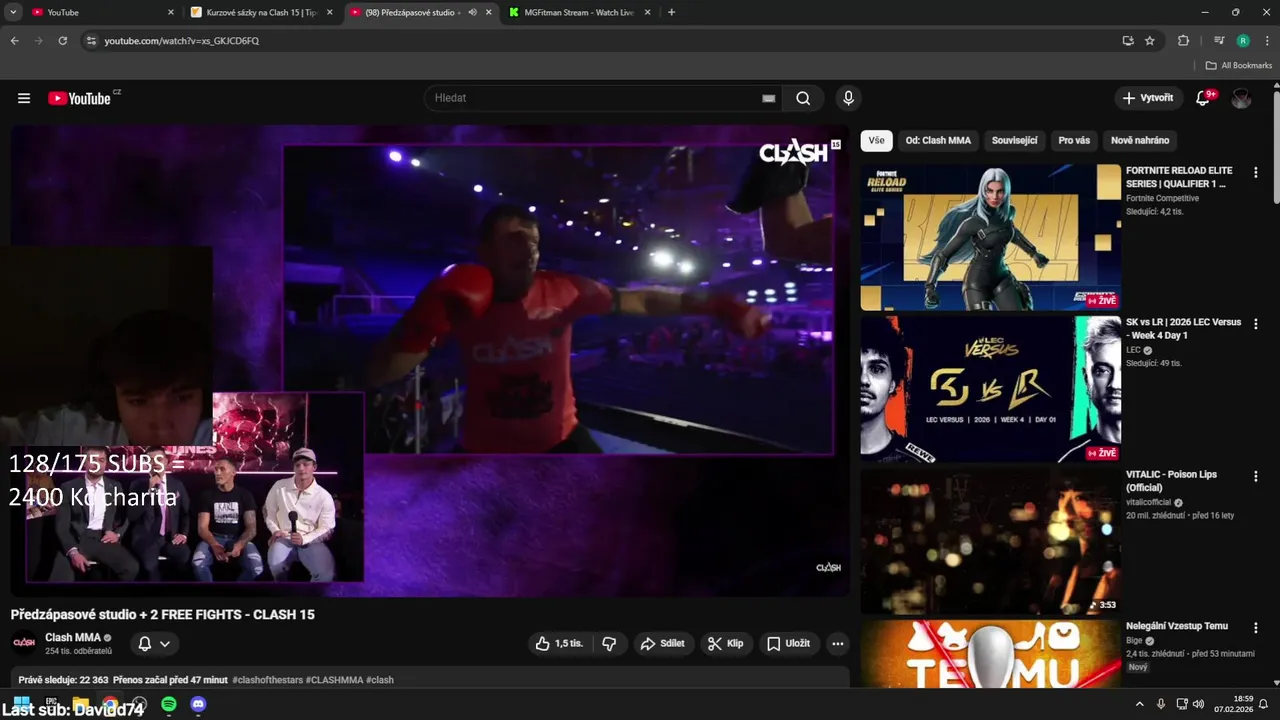
Task: Click the Vytvořit create button
Action: 1148,98
